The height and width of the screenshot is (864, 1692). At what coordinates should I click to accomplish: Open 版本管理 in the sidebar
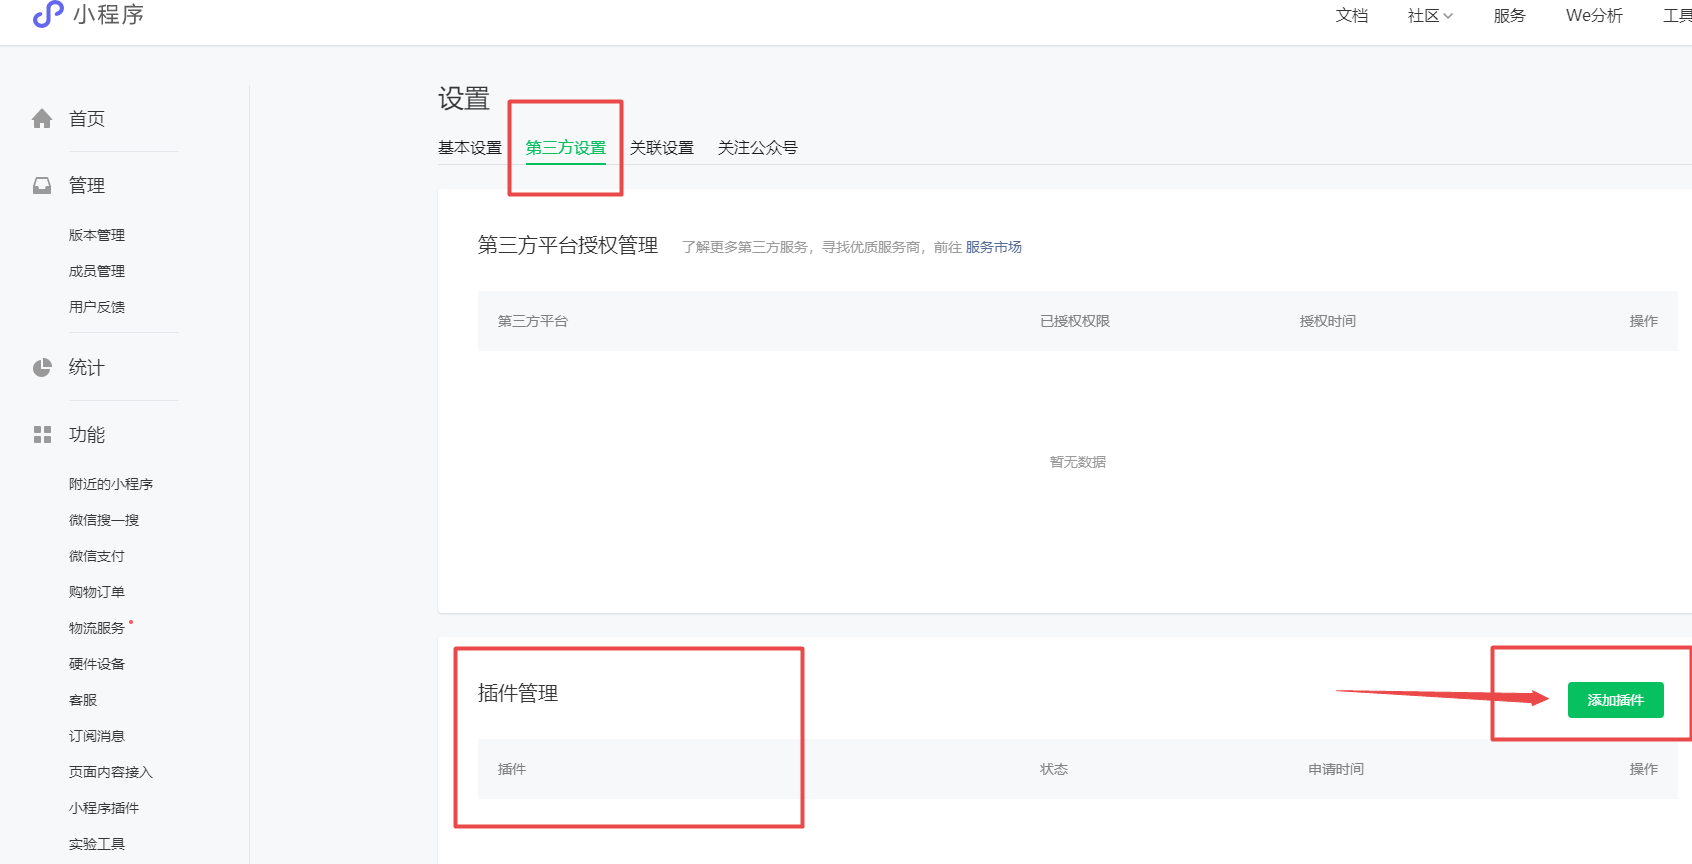[x=97, y=235]
